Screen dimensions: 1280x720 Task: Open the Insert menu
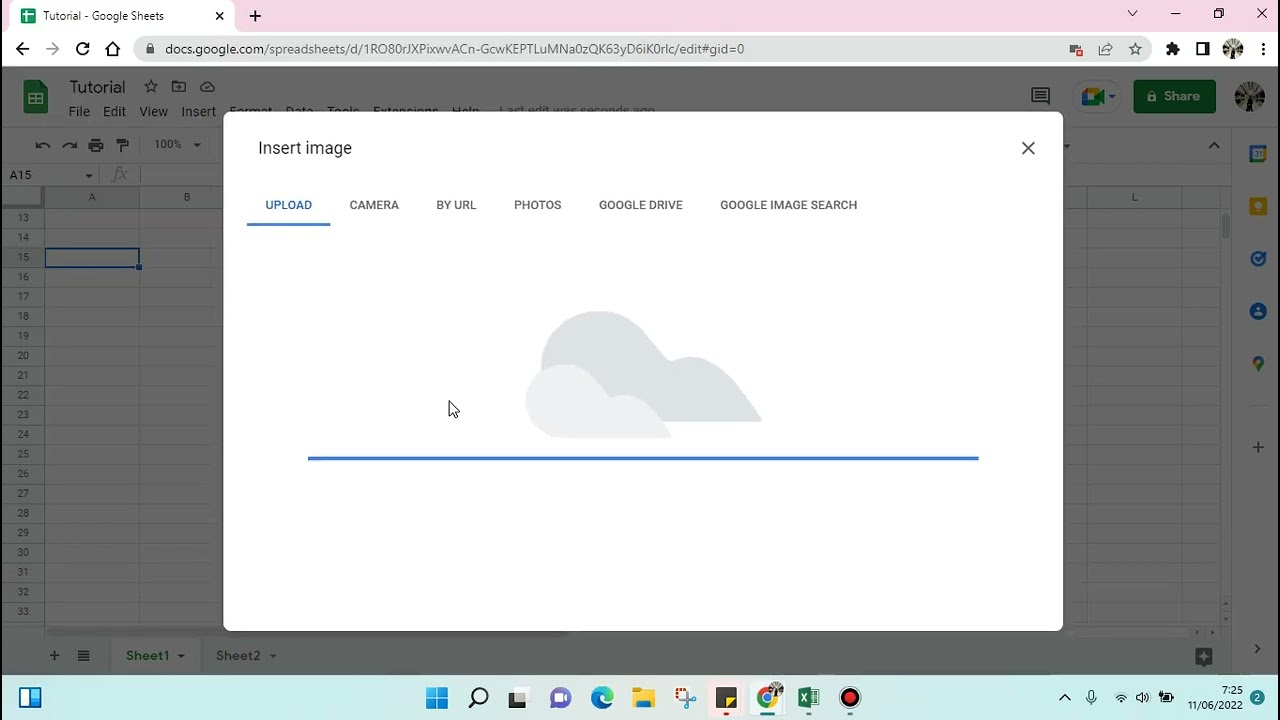[198, 111]
